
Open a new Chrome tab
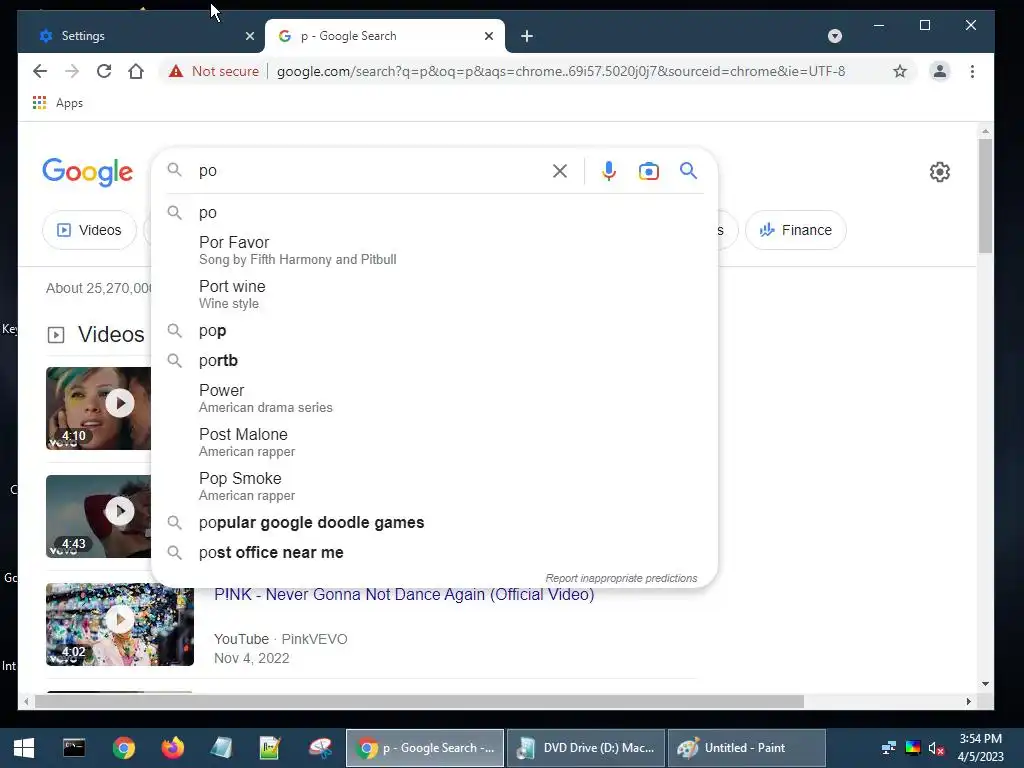point(527,36)
